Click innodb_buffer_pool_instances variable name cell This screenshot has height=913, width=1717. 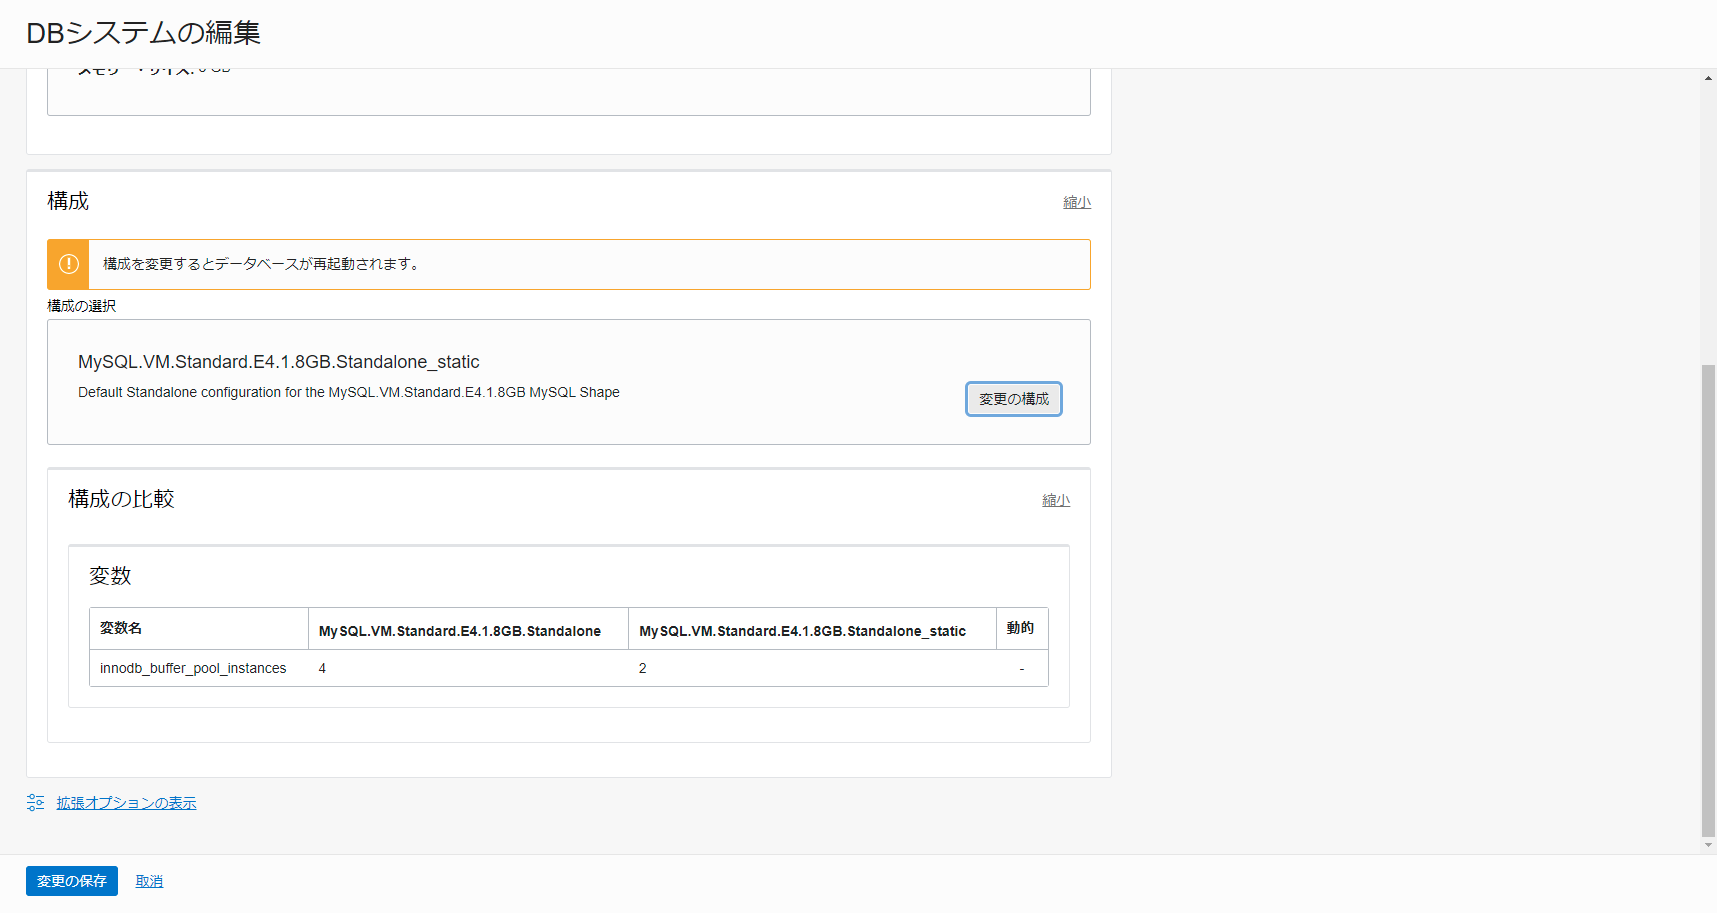point(199,668)
